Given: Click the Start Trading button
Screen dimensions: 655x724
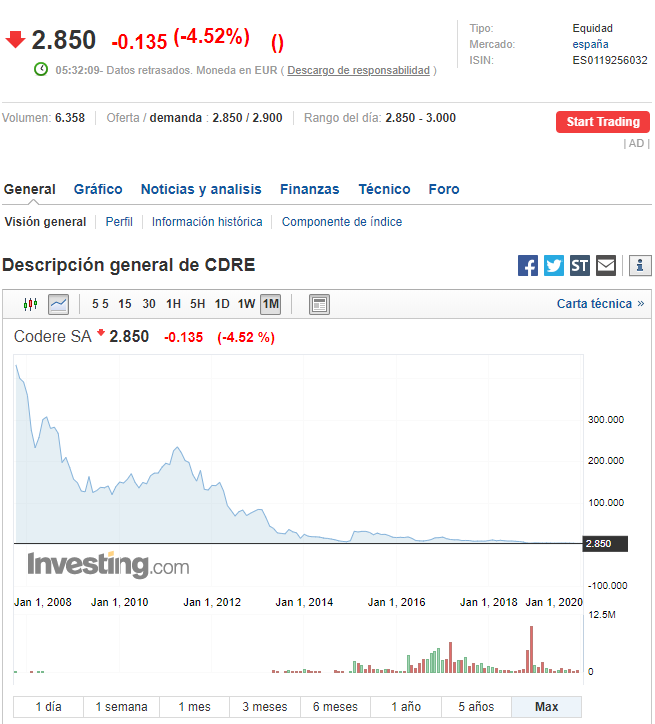Looking at the screenshot, I should [602, 122].
